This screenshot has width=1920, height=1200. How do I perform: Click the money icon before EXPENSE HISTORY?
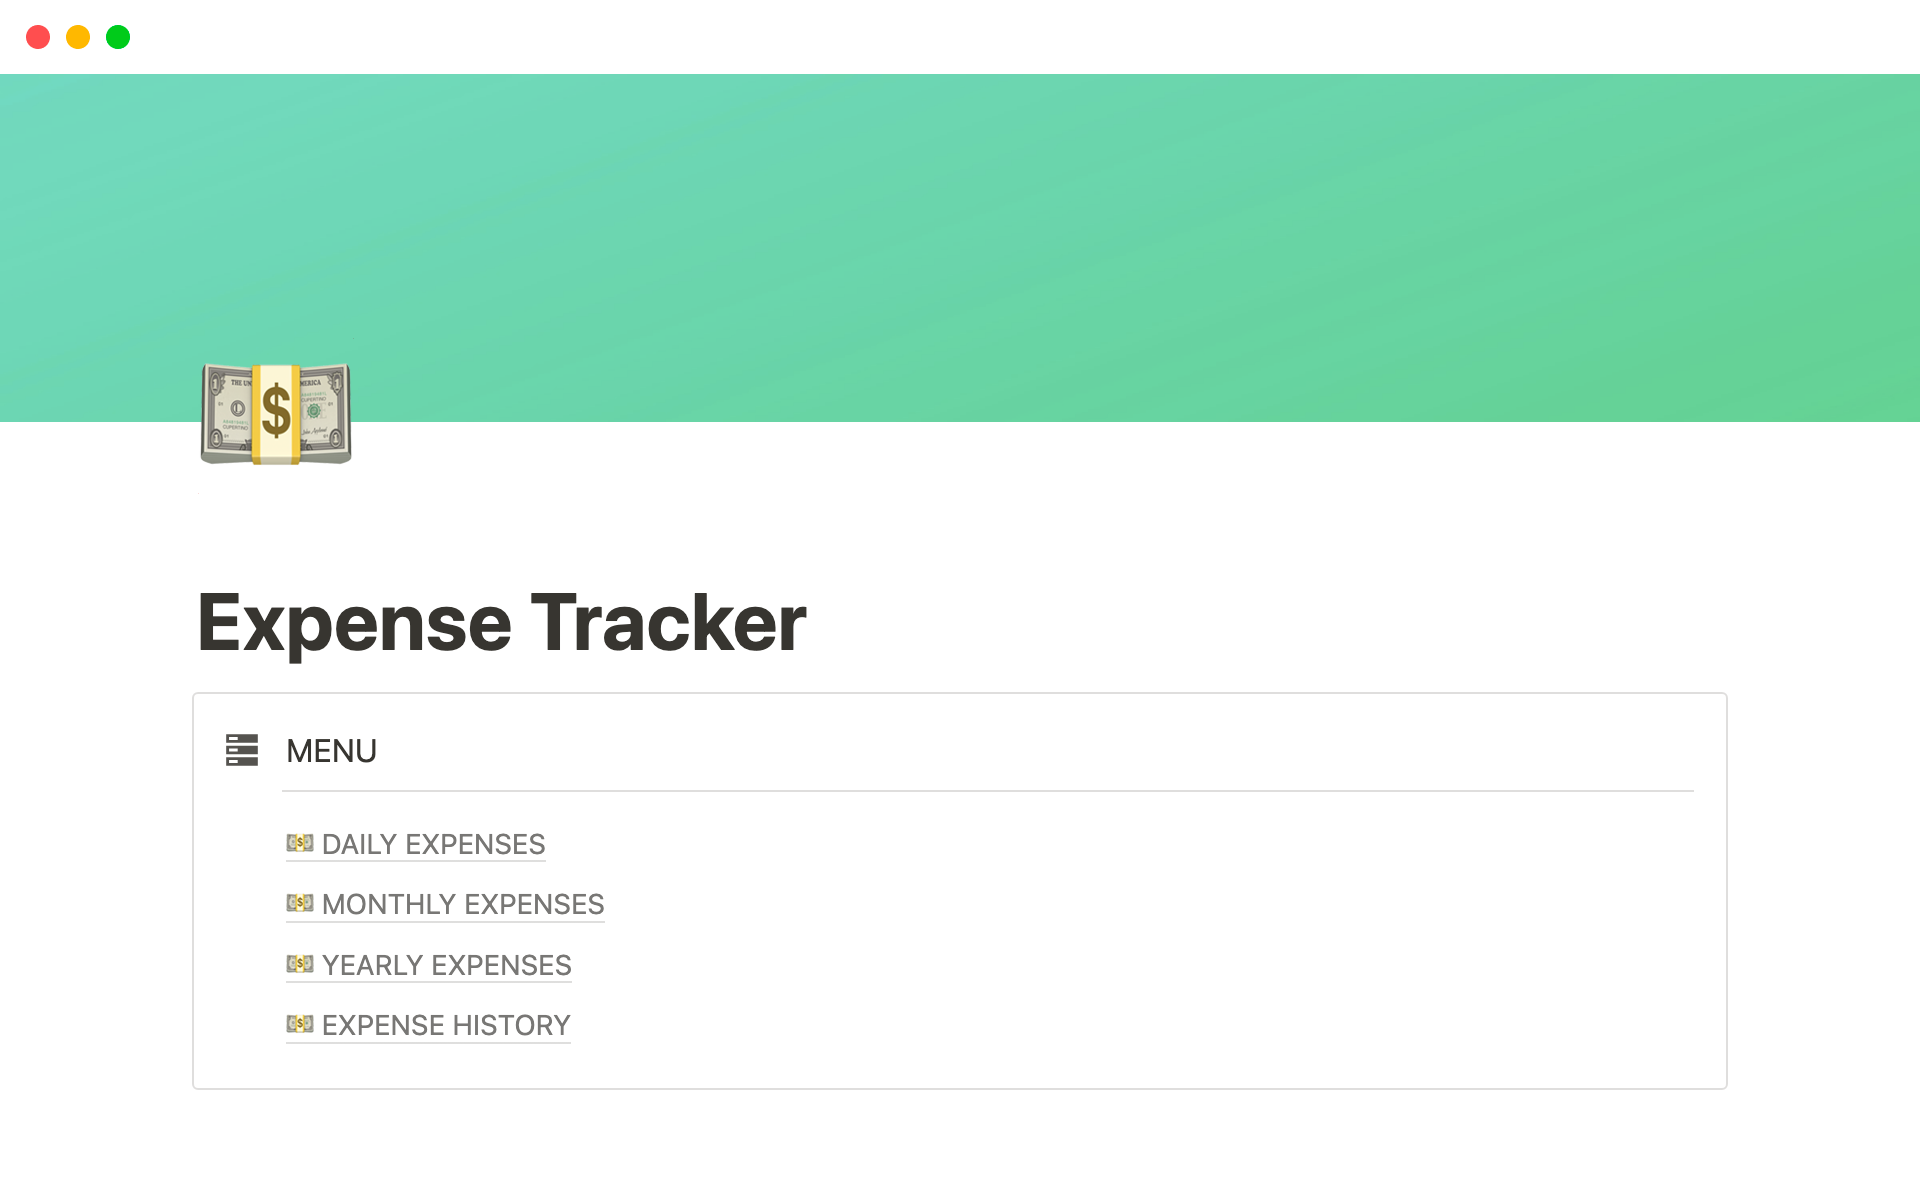coord(300,1024)
